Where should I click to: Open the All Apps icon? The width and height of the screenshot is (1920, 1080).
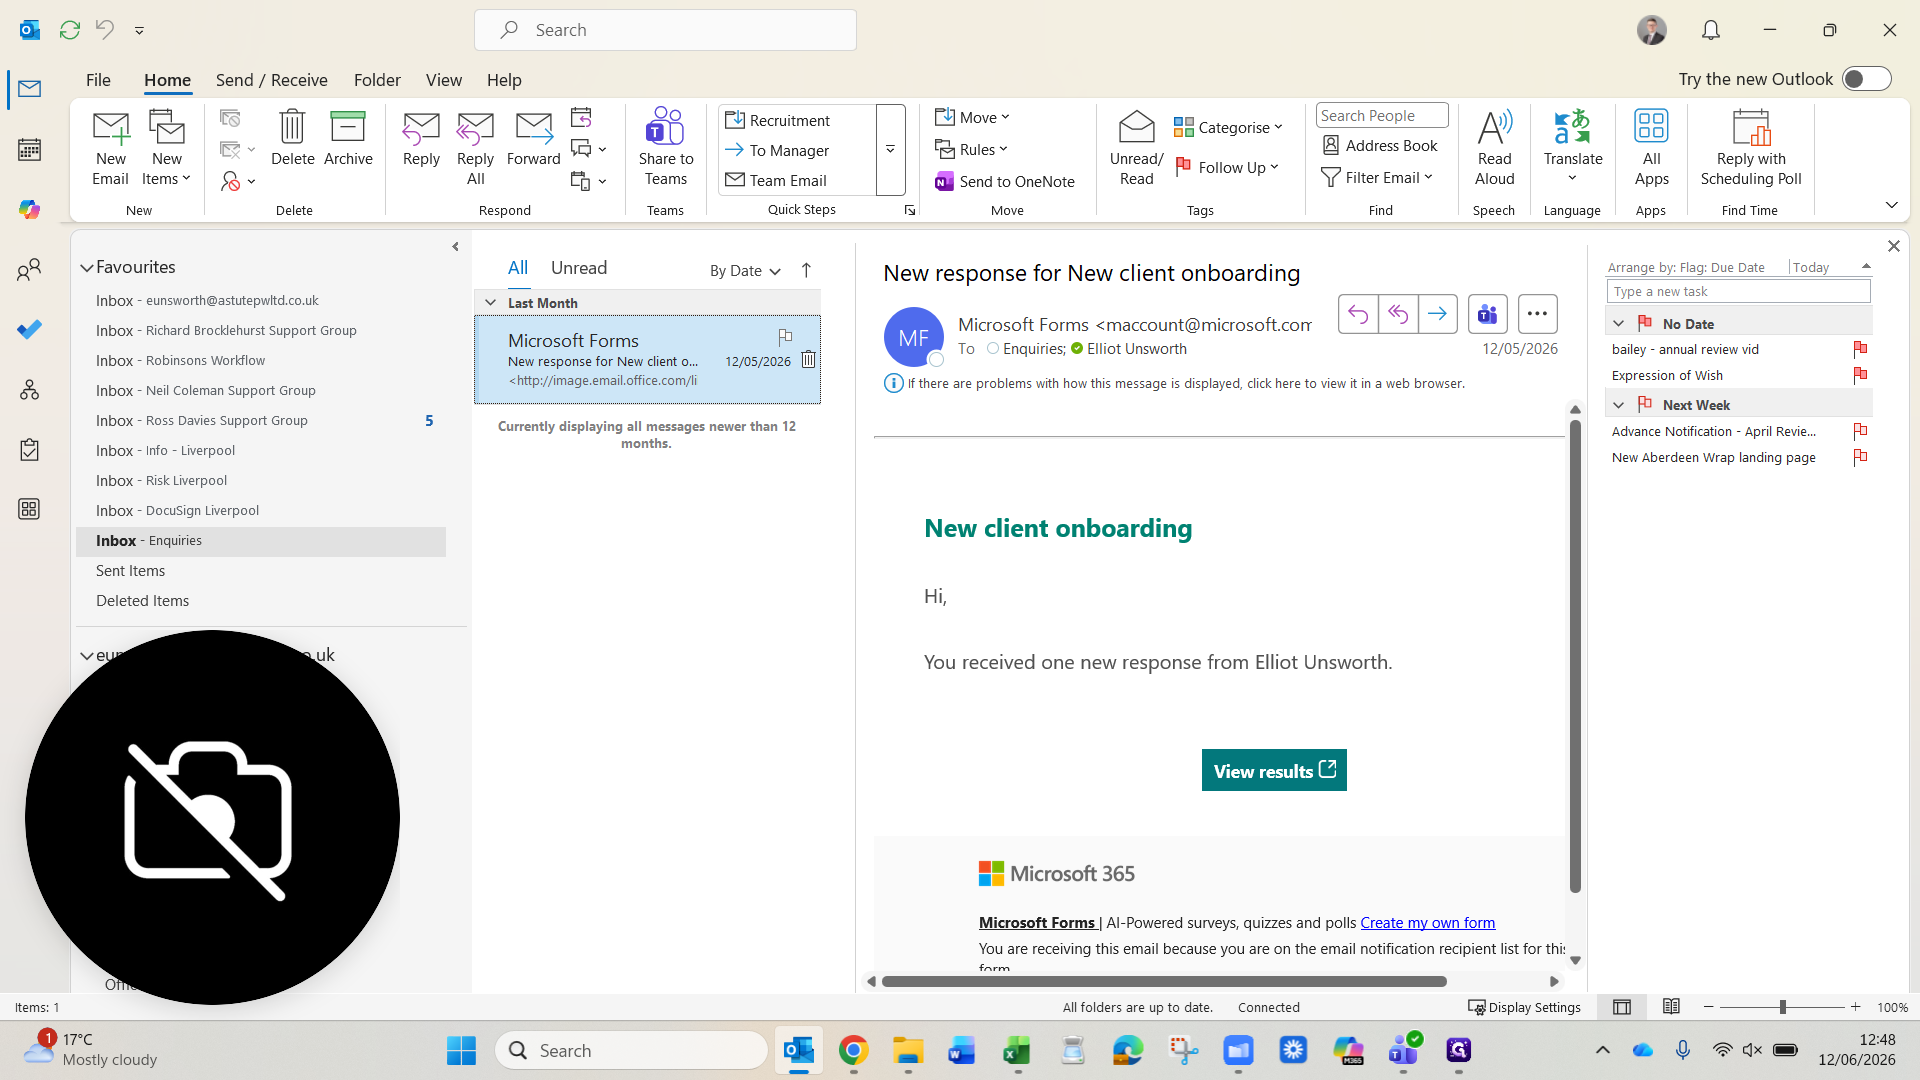tap(1651, 148)
